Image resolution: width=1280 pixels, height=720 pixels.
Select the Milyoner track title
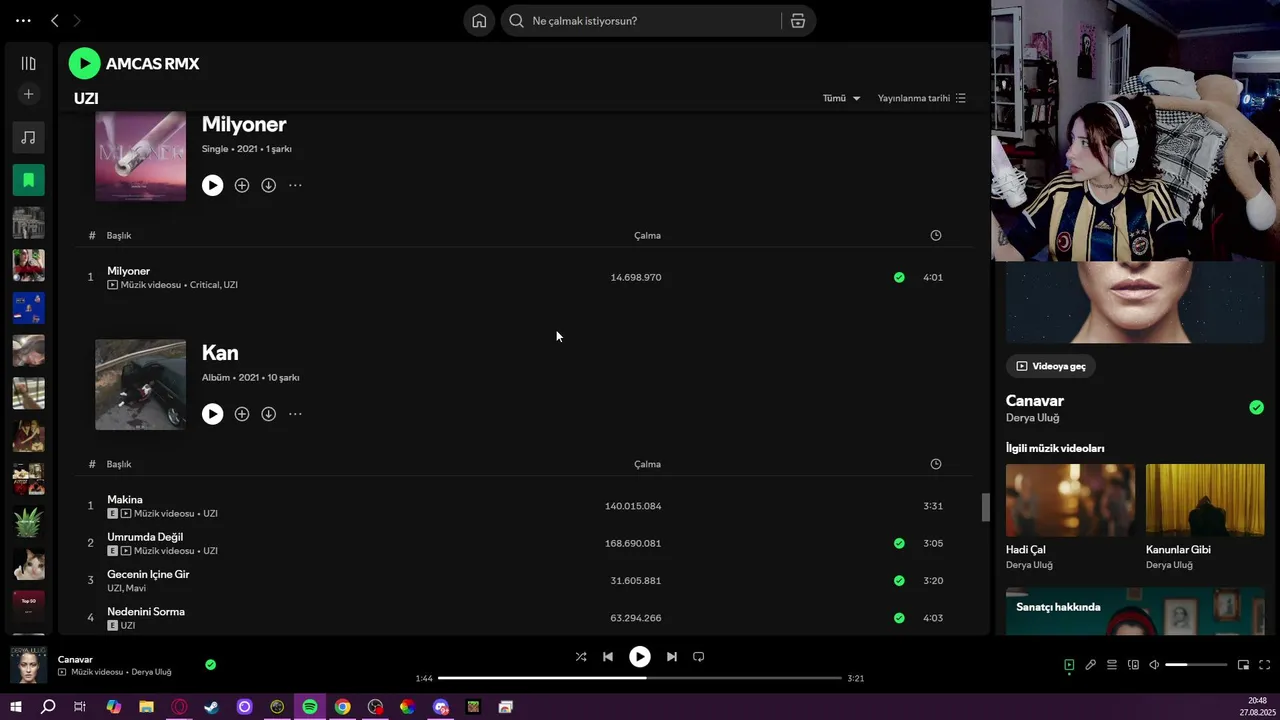pos(128,271)
